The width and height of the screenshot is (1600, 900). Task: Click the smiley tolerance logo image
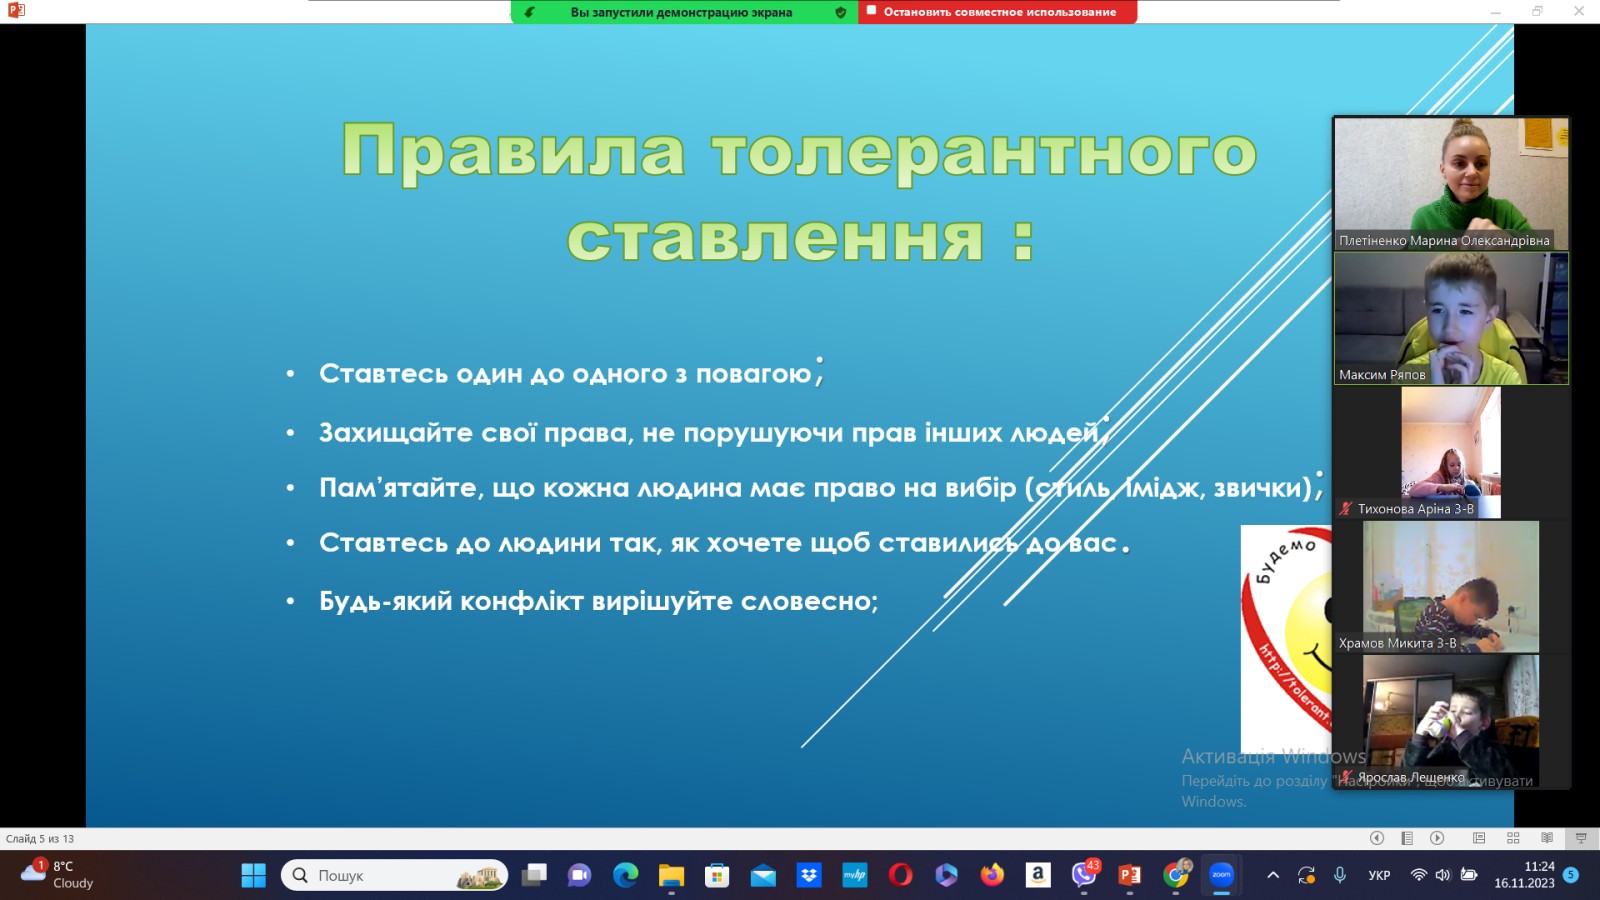pos(1286,640)
